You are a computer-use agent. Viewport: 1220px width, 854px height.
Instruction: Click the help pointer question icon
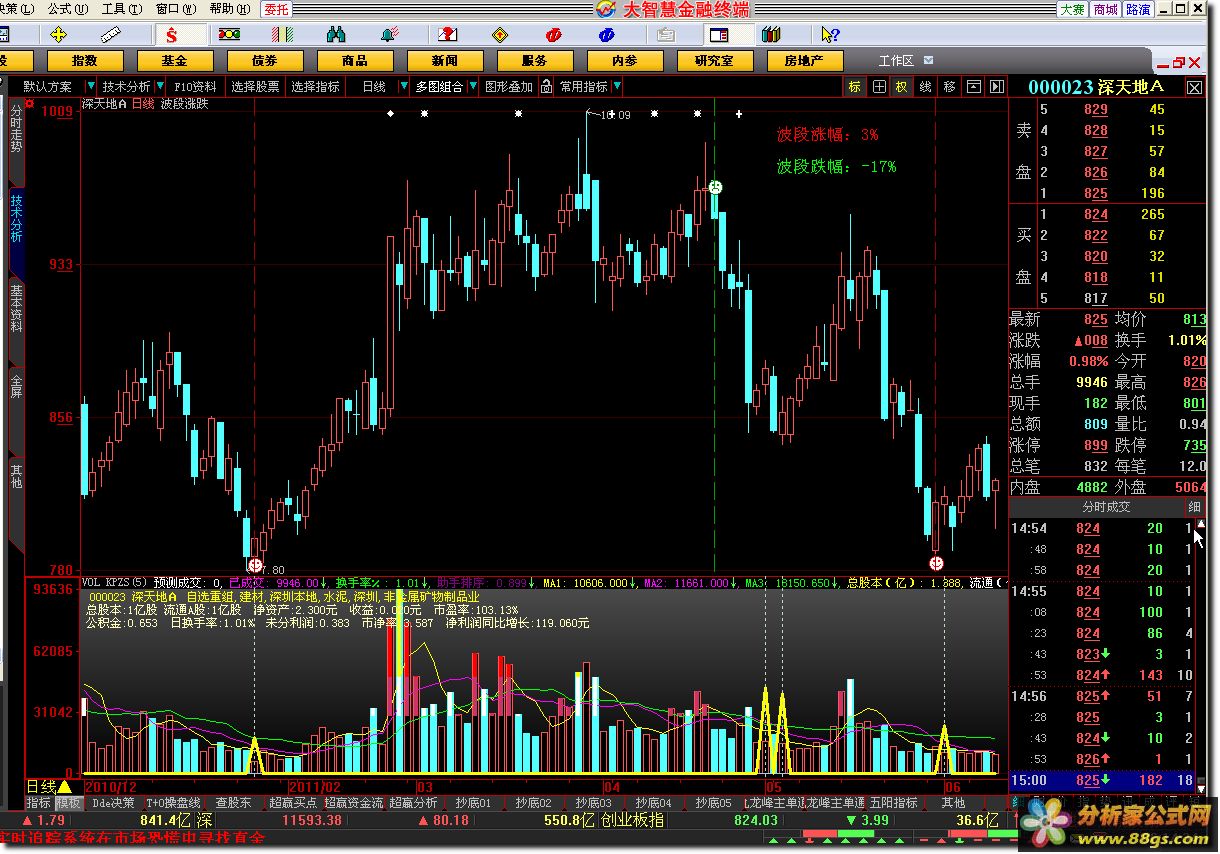[x=829, y=35]
